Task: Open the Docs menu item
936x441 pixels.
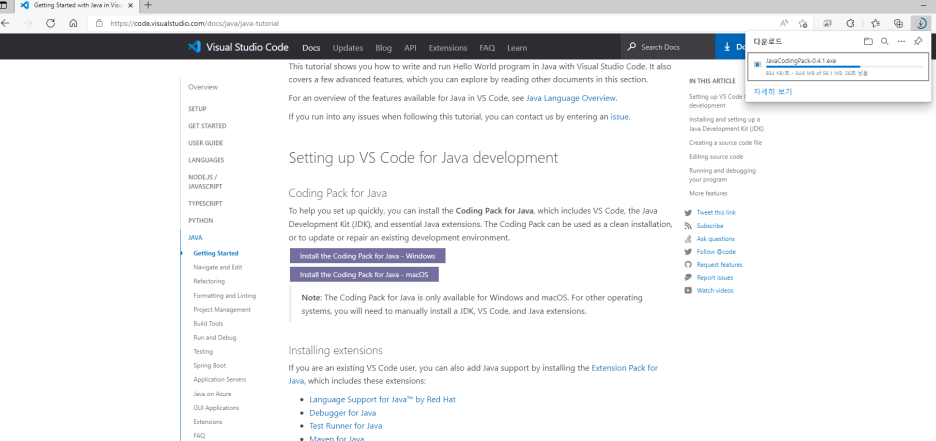Action: point(311,48)
